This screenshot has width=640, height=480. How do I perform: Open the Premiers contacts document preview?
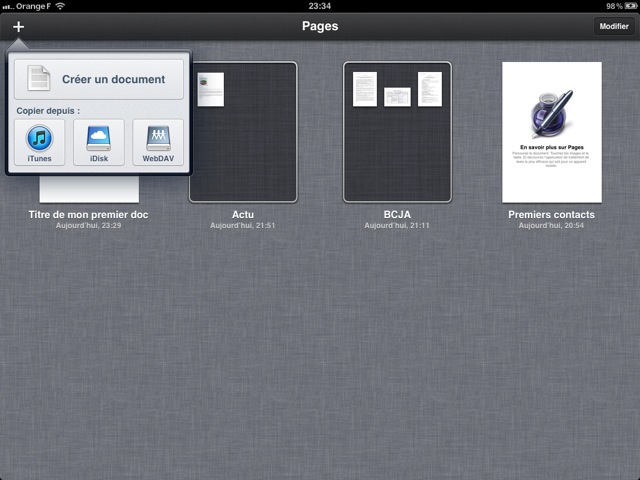click(x=551, y=132)
